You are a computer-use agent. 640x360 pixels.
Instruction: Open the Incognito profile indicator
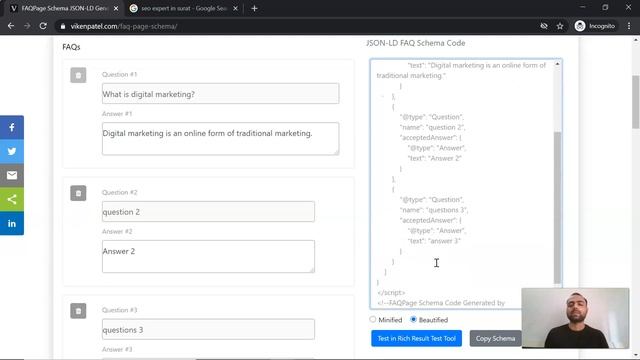click(595, 26)
